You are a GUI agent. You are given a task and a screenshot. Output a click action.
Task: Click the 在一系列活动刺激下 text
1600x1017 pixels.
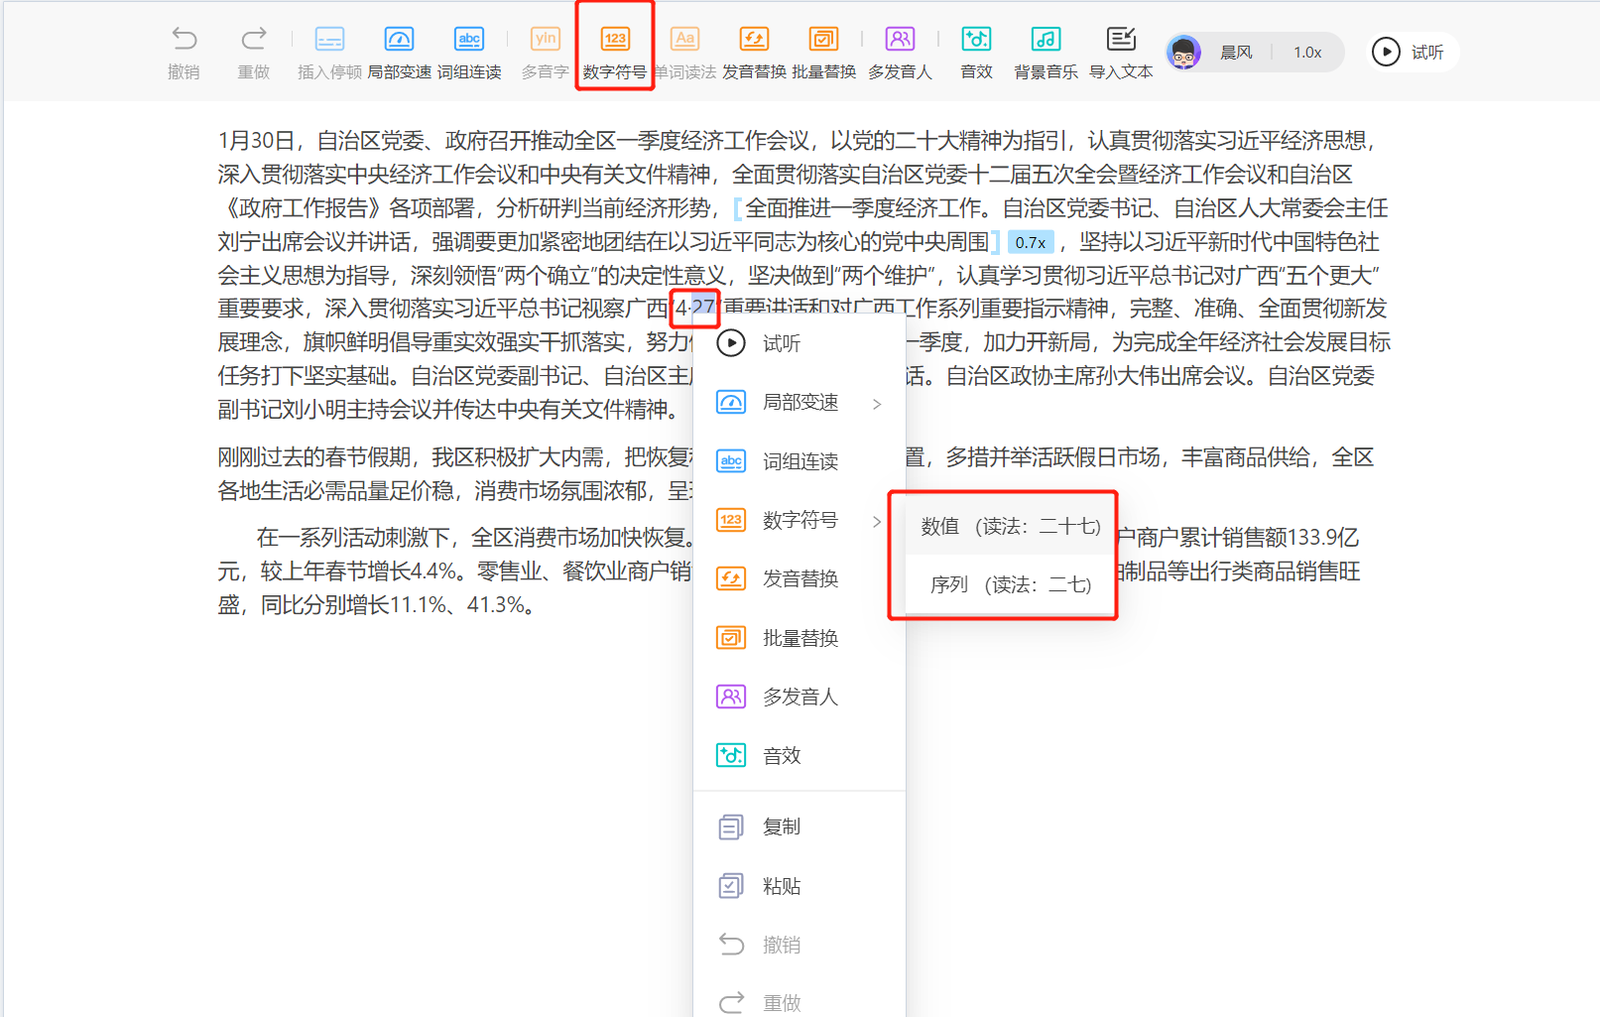click(352, 538)
